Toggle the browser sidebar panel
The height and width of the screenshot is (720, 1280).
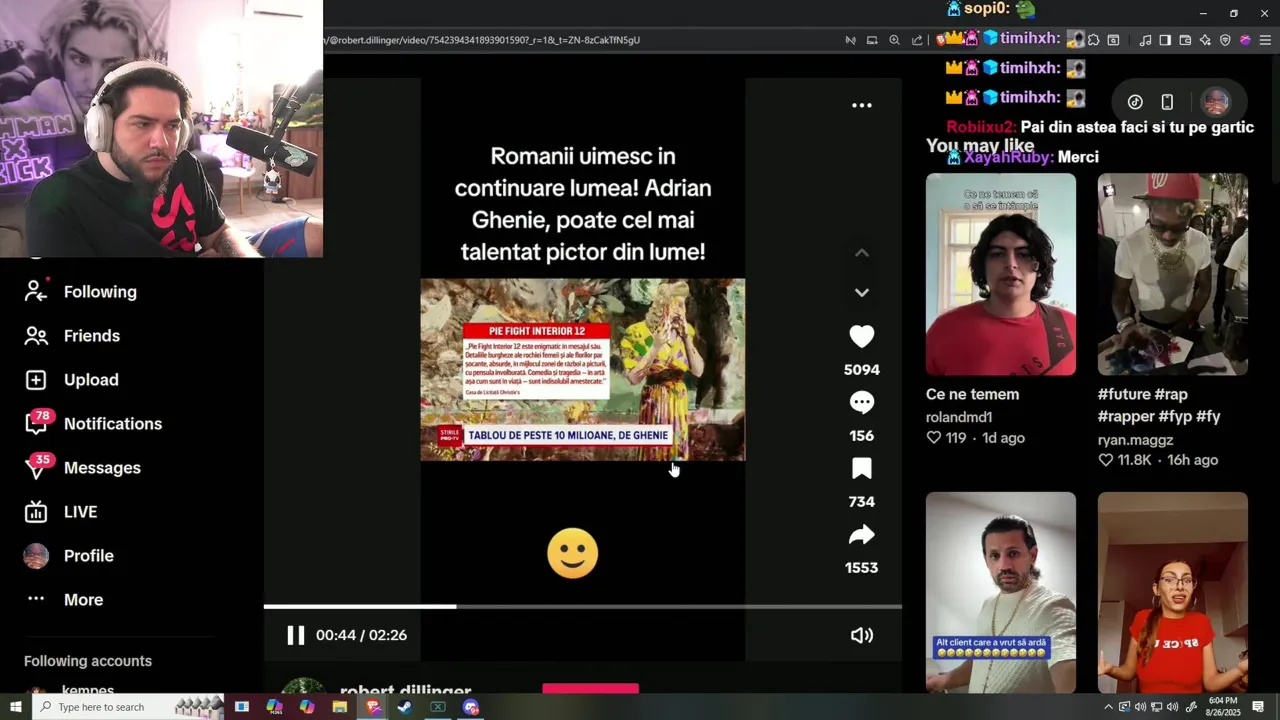[x=1165, y=40]
